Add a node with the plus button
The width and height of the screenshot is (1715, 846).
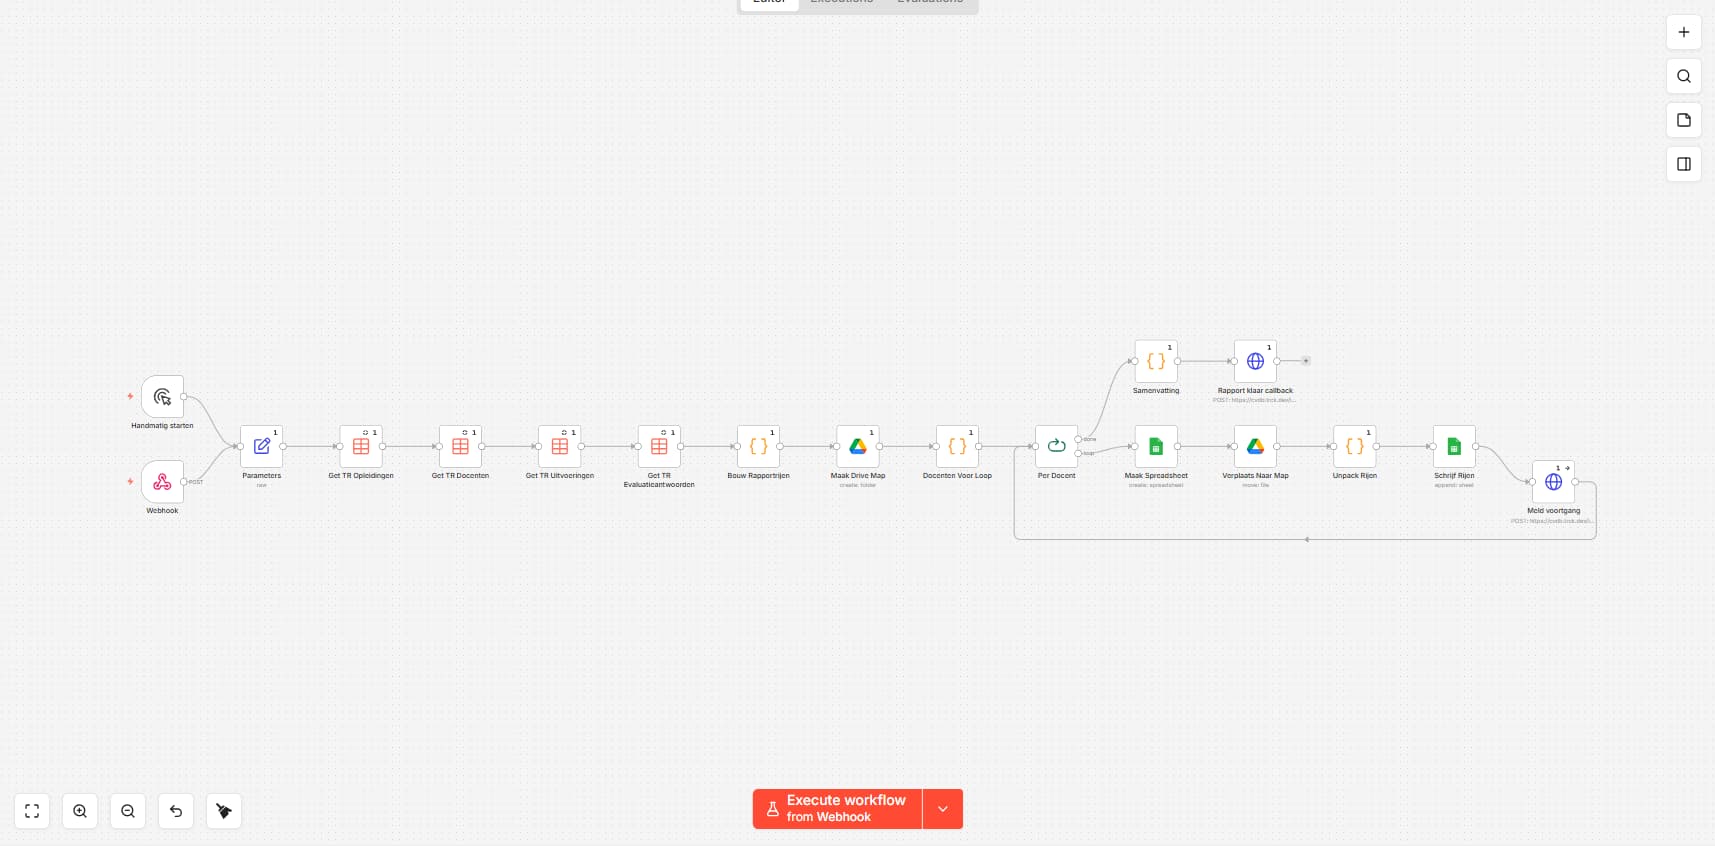pos(1684,32)
